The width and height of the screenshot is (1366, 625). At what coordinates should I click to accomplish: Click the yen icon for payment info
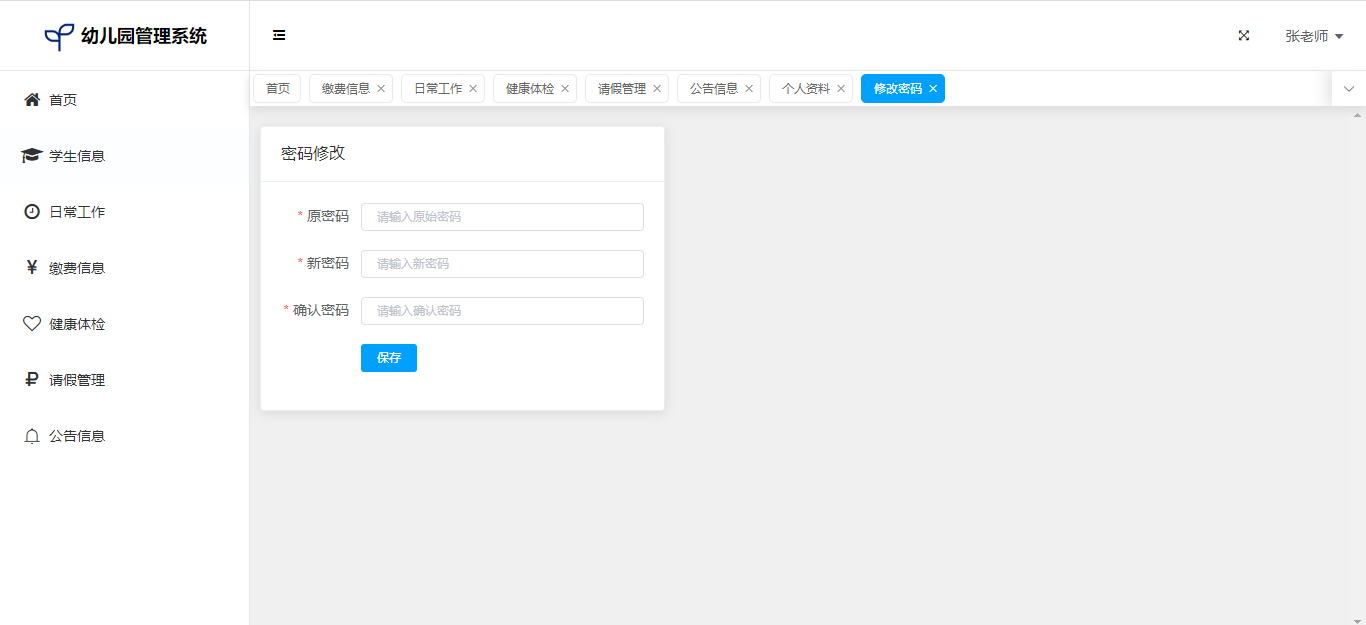pos(32,267)
